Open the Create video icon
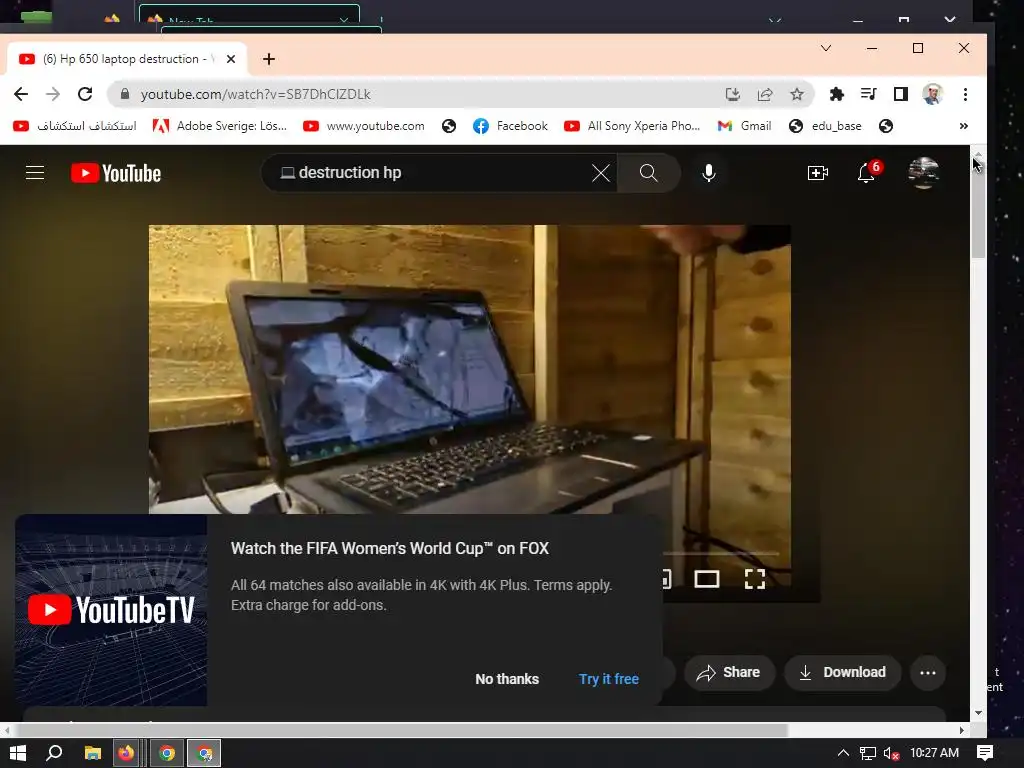Viewport: 1024px width, 768px height. click(x=818, y=172)
